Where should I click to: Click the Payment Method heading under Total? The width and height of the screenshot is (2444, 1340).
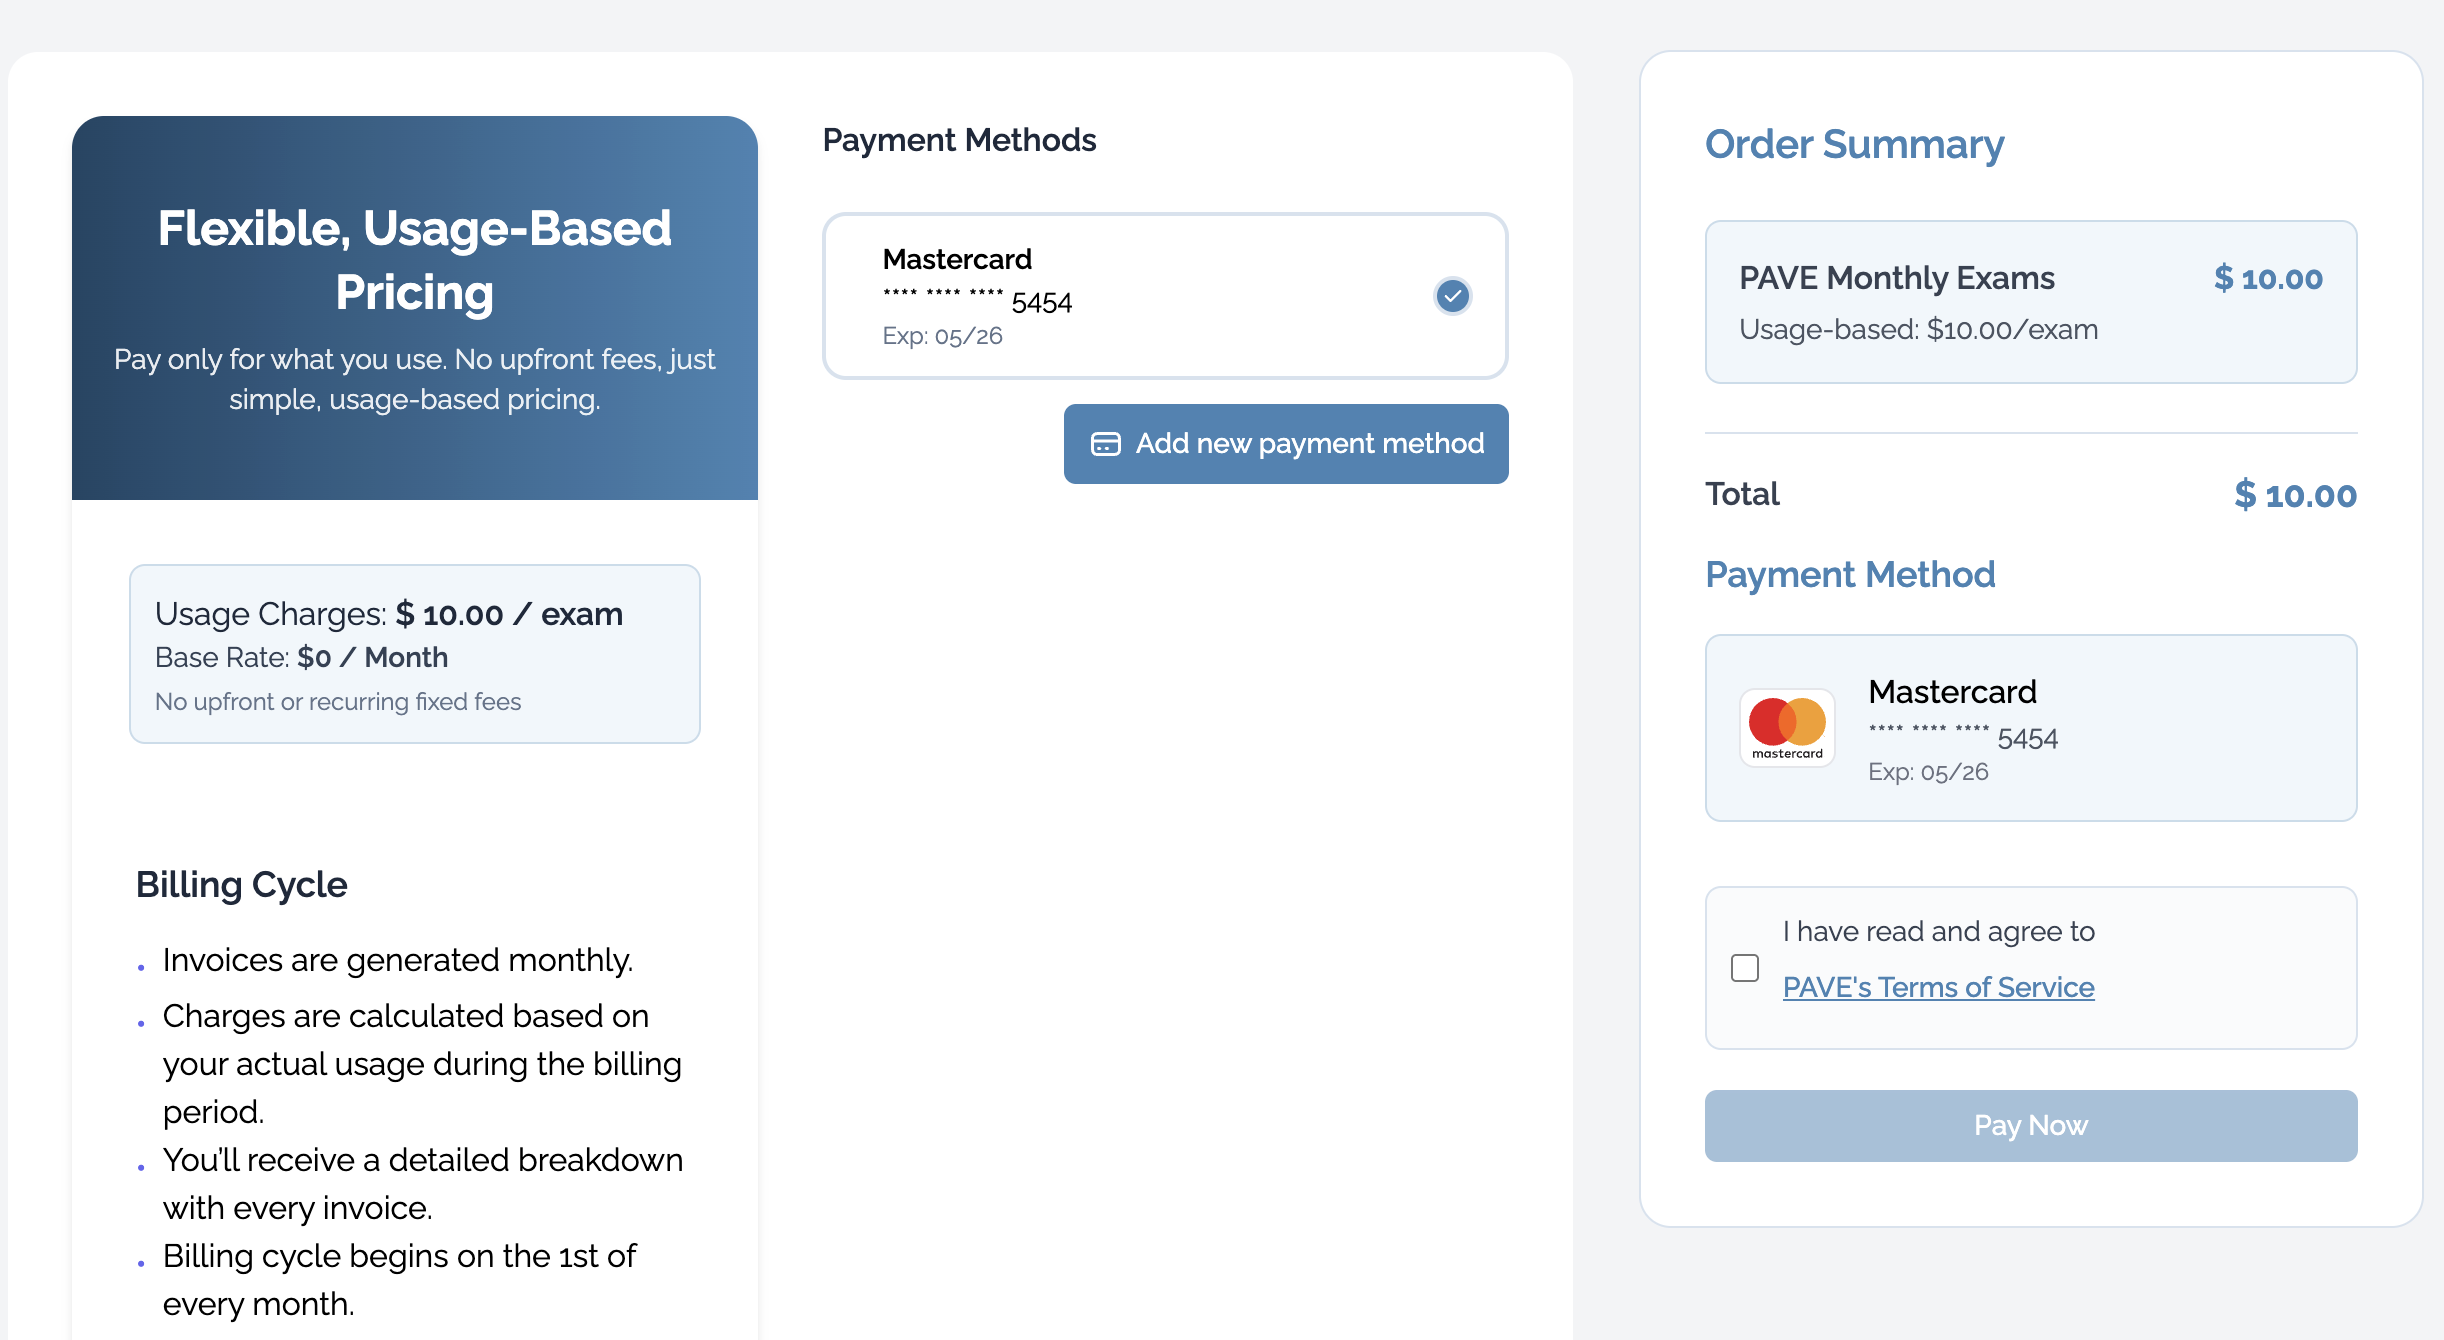click(x=1850, y=575)
